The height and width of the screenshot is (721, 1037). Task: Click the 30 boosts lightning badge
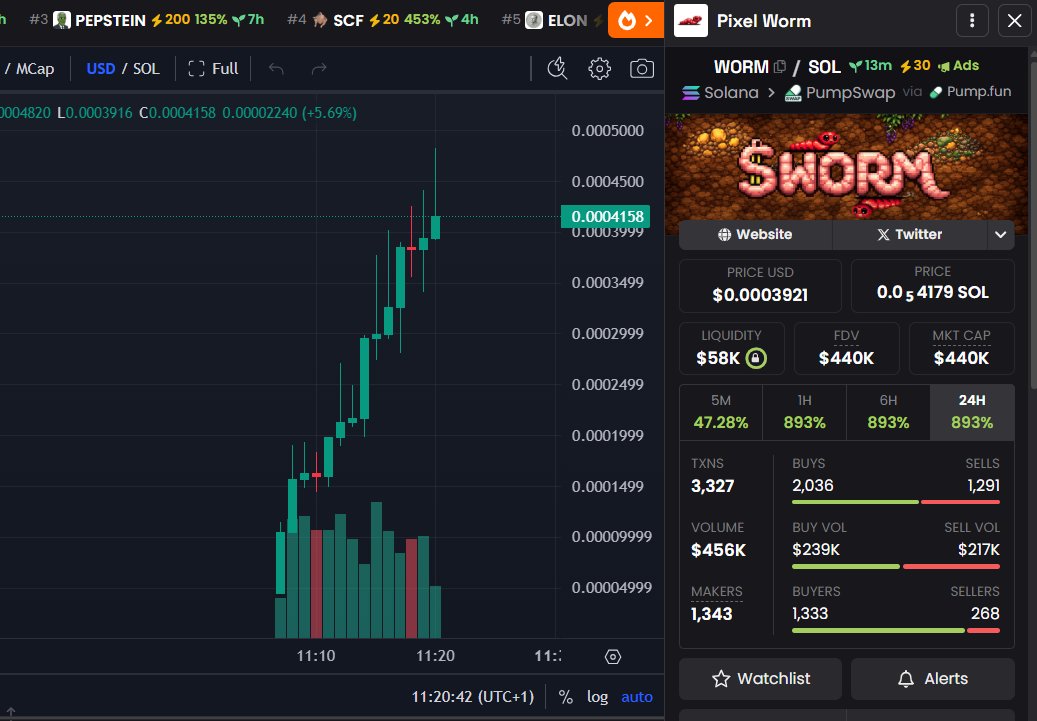tap(915, 65)
